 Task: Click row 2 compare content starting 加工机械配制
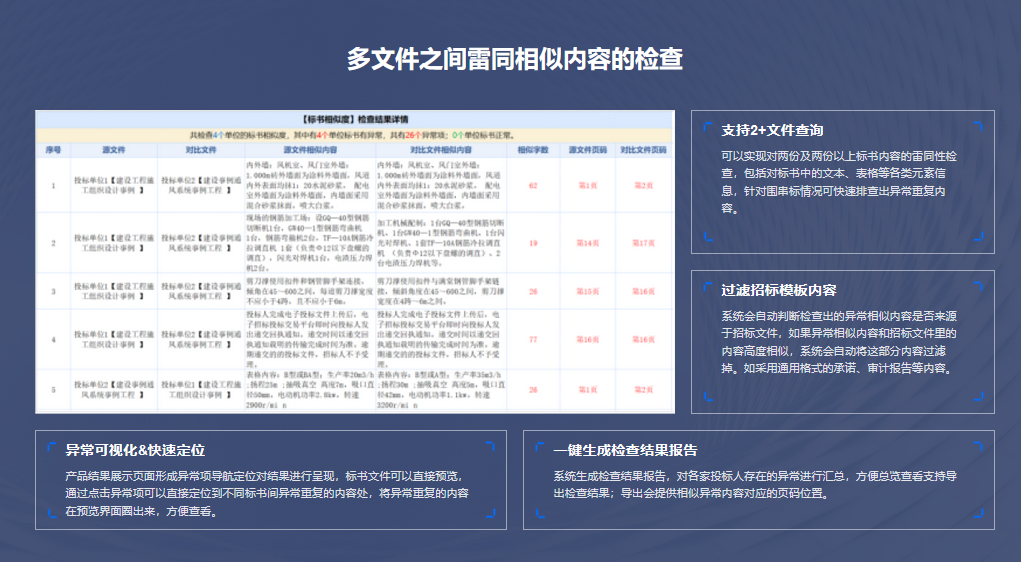pos(441,243)
